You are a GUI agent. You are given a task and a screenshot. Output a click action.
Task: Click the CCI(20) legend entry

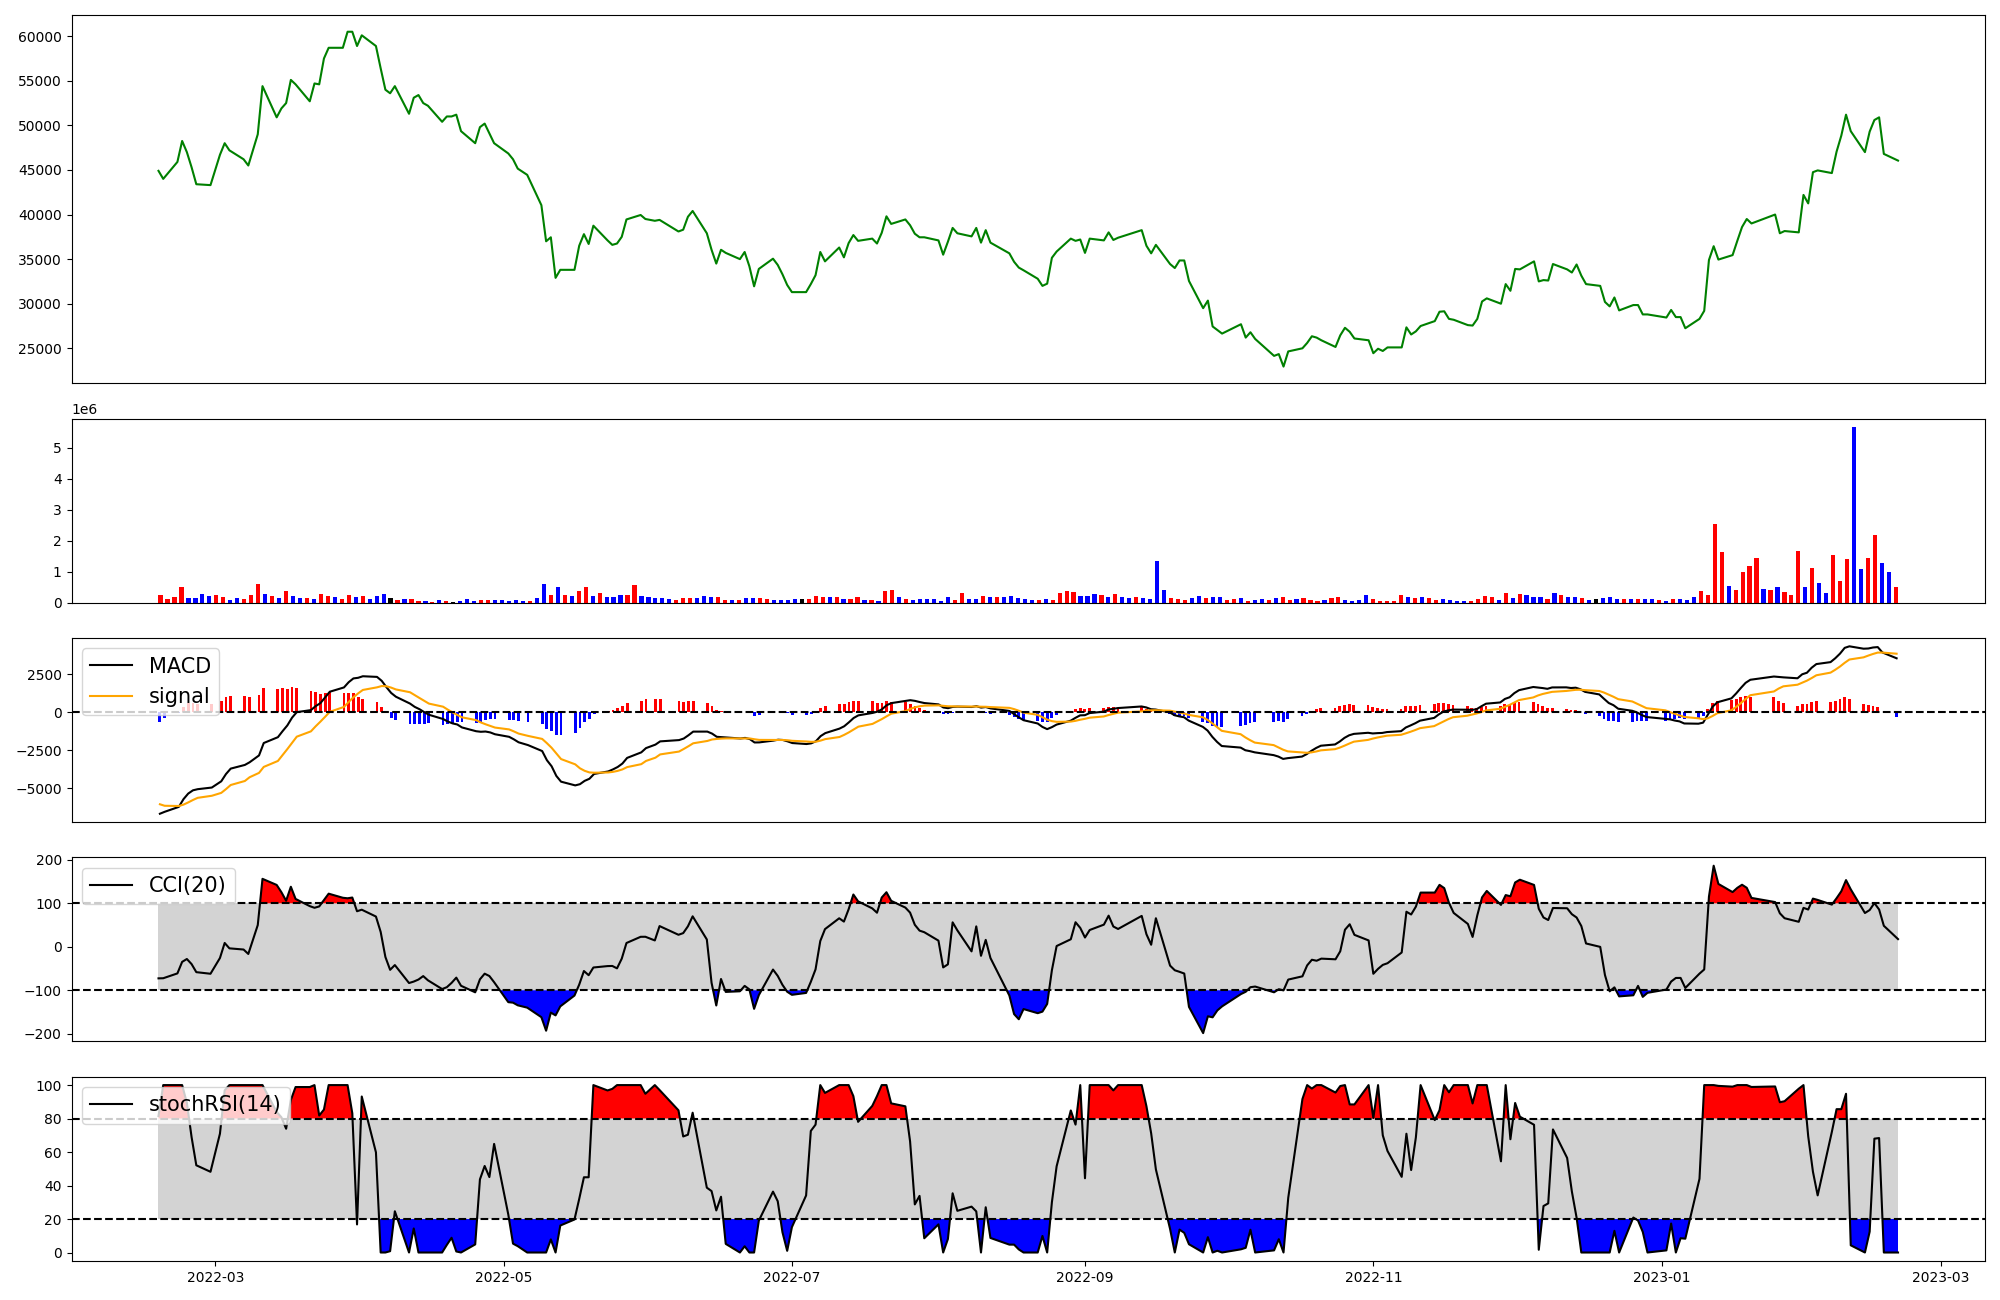[x=186, y=885]
